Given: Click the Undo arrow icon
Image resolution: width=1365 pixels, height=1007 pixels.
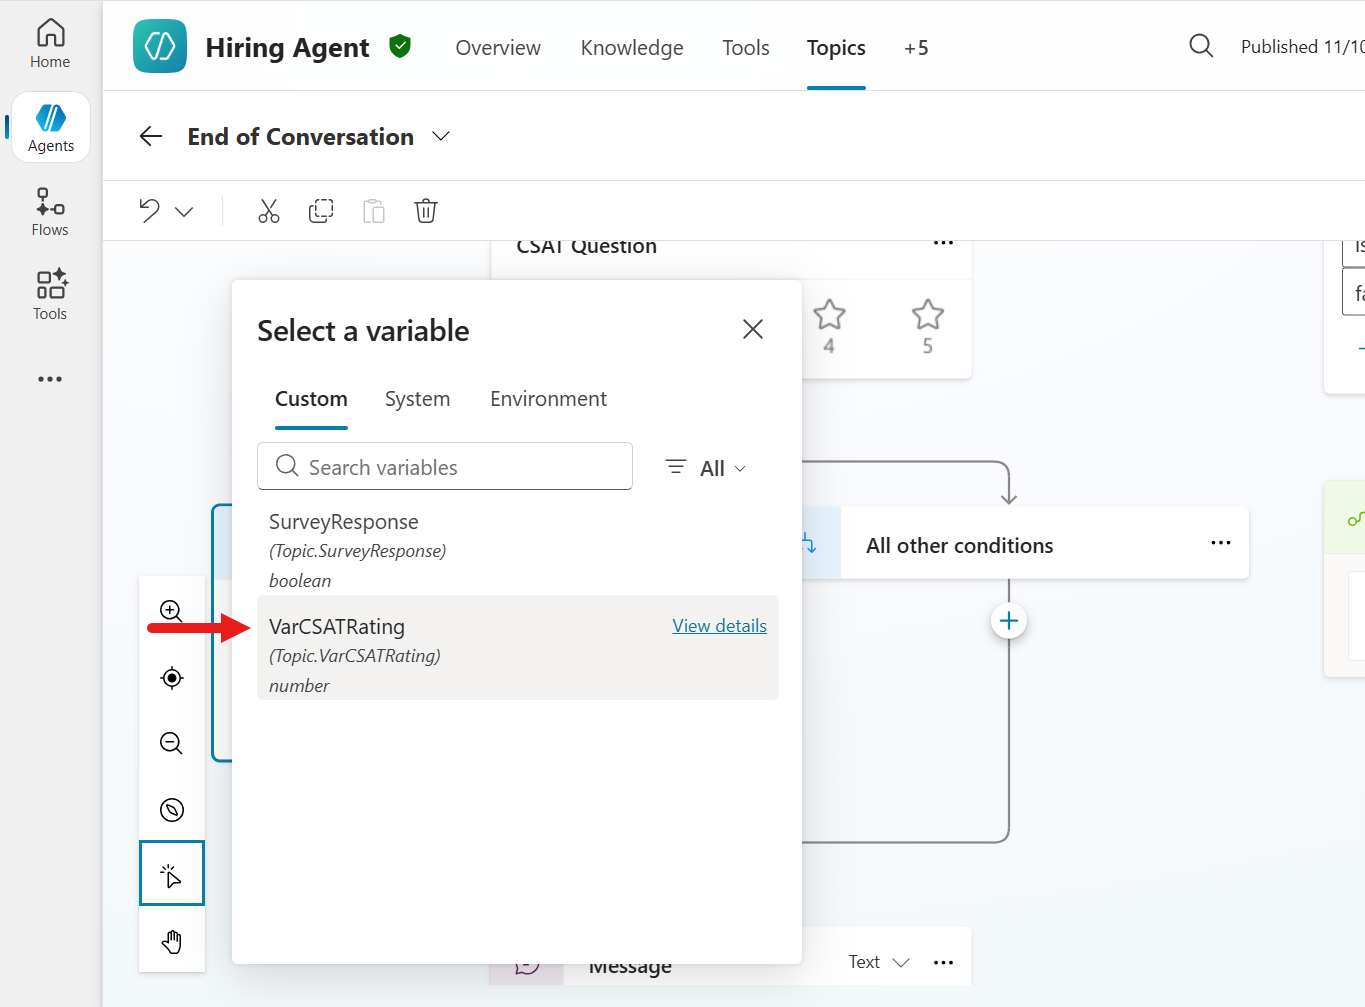Looking at the screenshot, I should coord(148,211).
